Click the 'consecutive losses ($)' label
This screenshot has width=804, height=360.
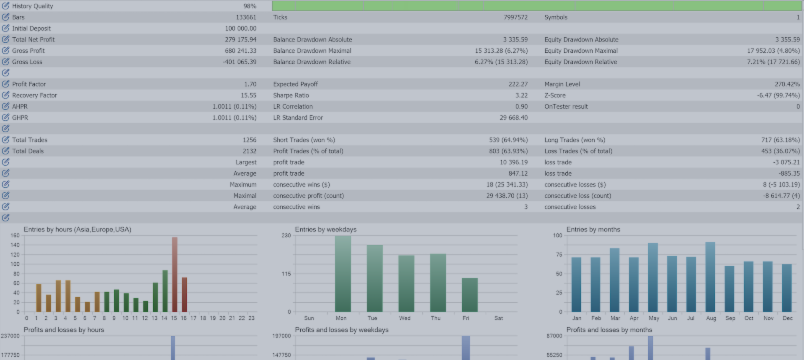click(575, 185)
